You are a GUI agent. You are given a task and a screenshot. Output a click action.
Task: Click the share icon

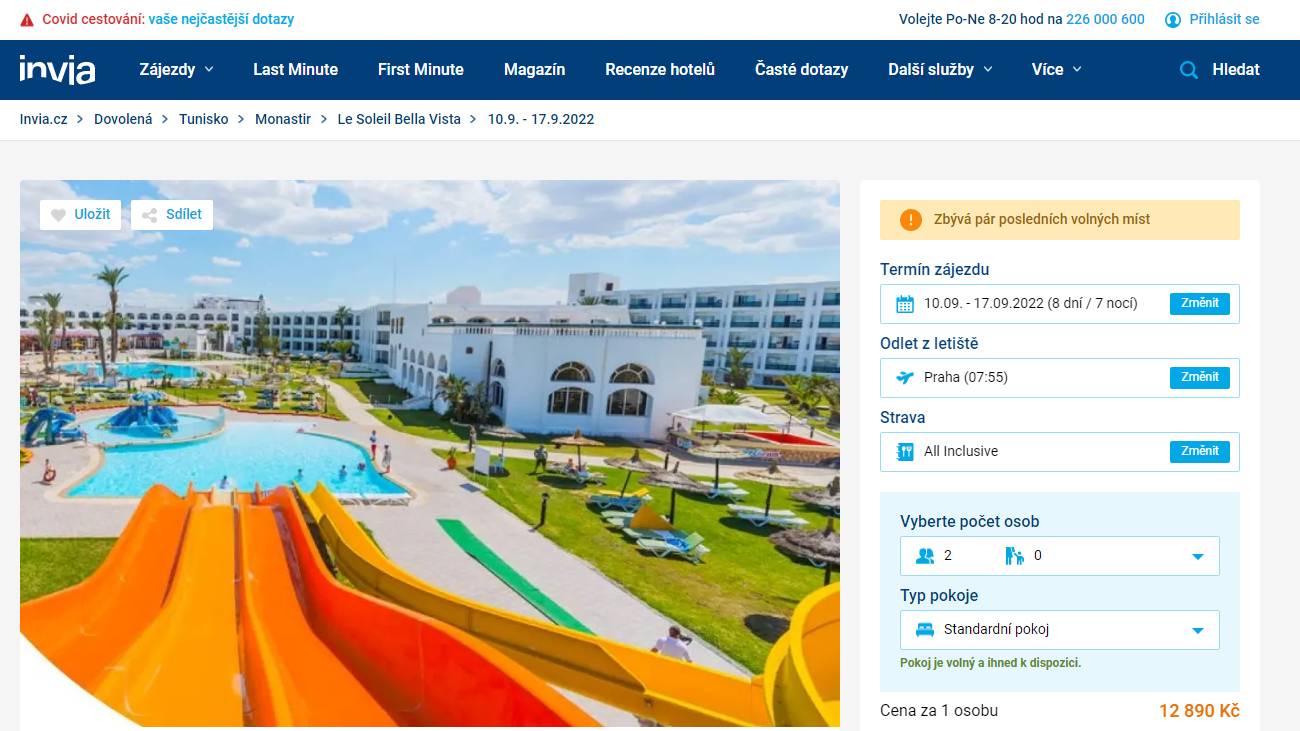pos(149,215)
